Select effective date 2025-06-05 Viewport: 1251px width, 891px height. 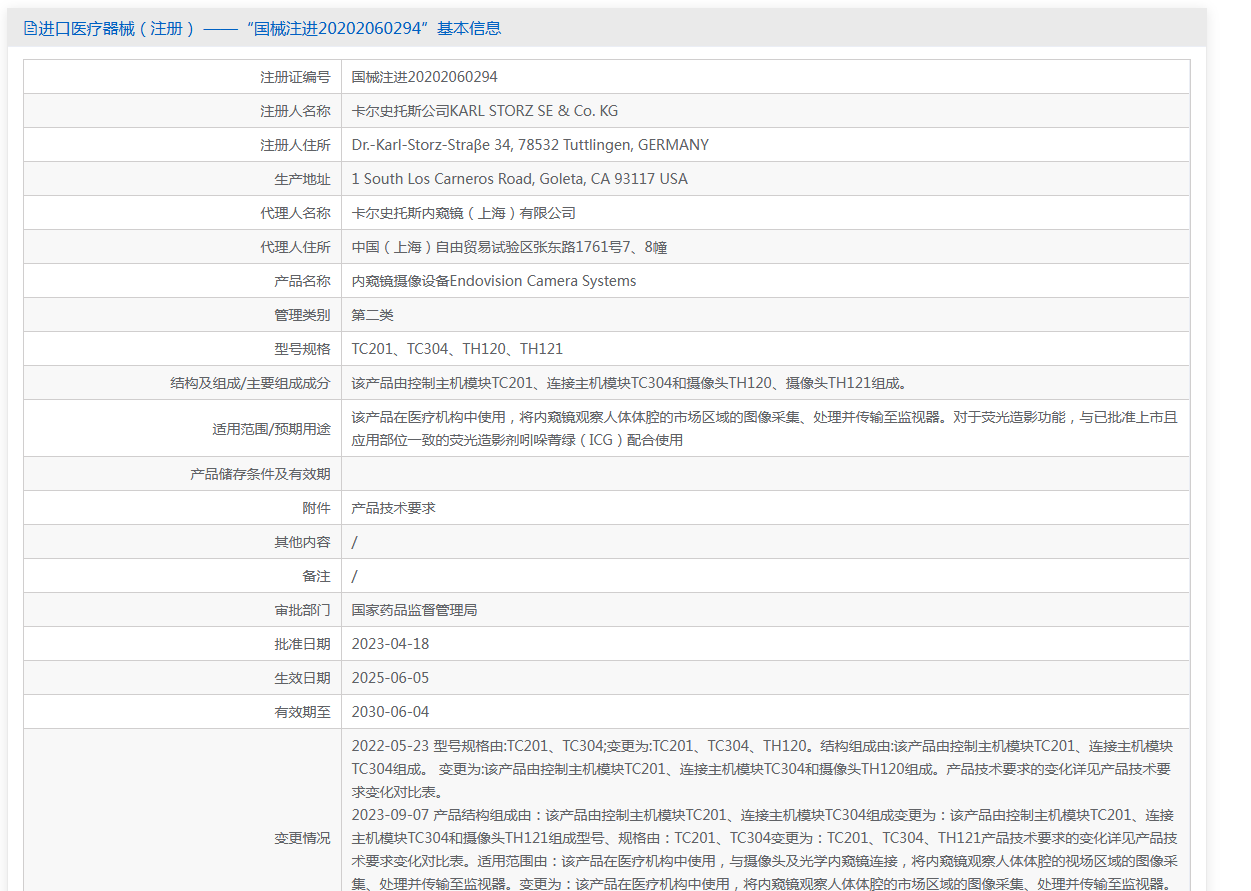pyautogui.click(x=390, y=678)
